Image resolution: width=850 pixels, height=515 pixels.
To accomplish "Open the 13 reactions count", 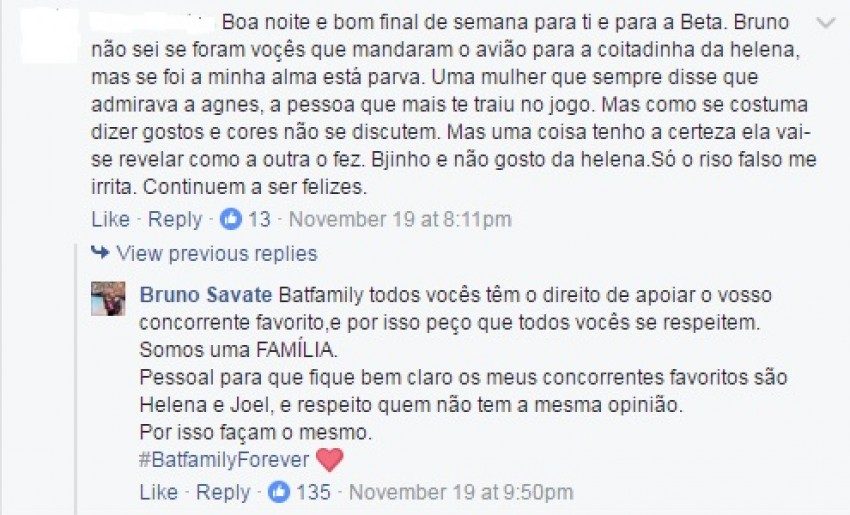I will (259, 219).
